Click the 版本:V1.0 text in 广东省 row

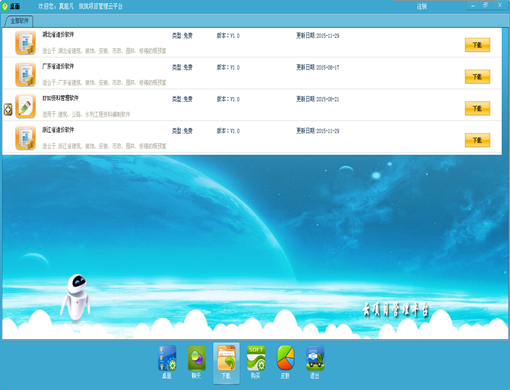(x=228, y=67)
